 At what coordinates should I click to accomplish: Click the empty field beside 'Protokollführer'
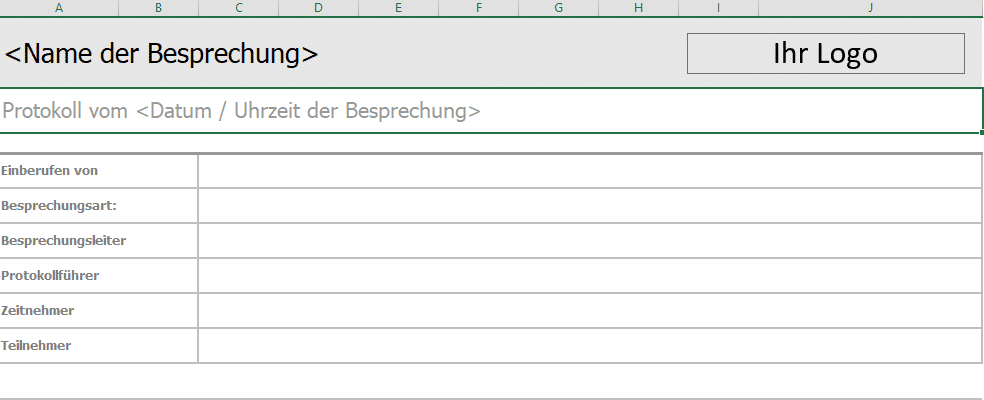tap(590, 276)
